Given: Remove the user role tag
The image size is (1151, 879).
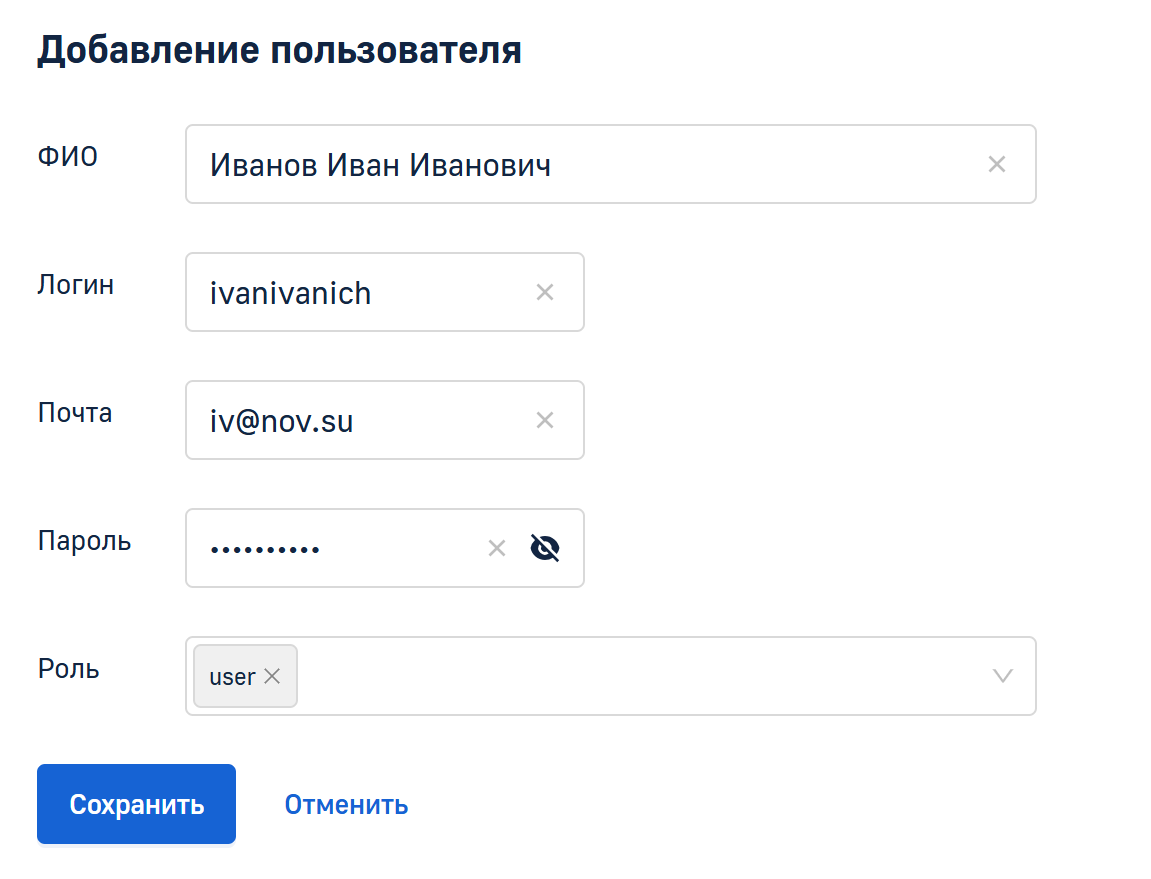Looking at the screenshot, I should coord(272,677).
